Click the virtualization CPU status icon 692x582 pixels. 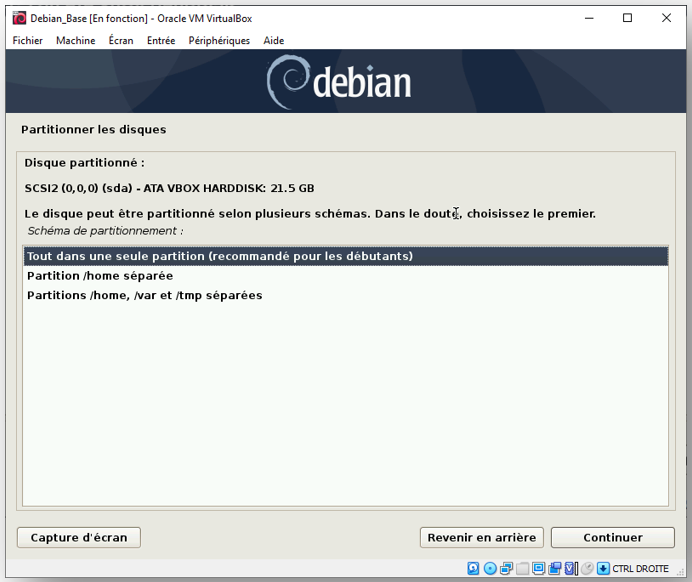(571, 568)
